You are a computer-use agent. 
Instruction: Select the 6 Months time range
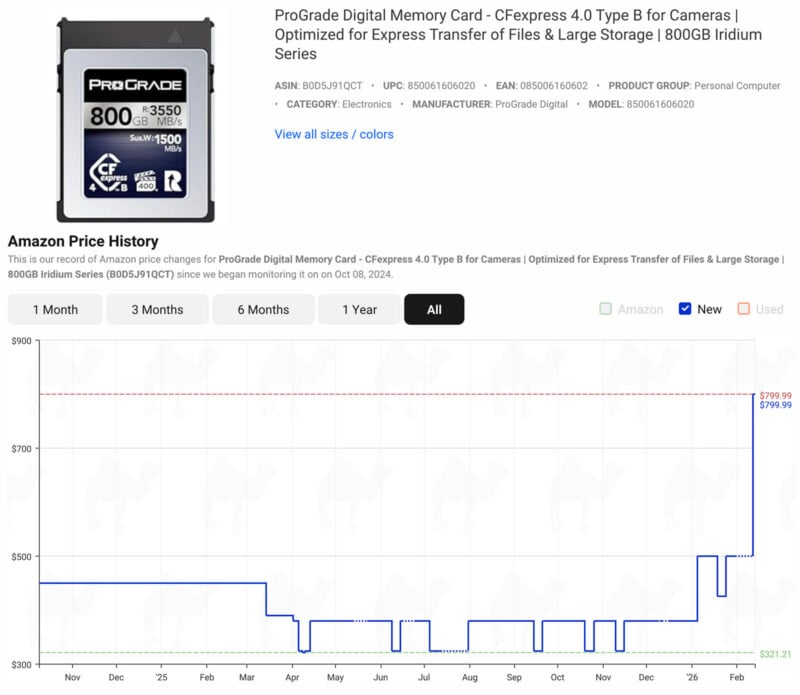pos(262,309)
